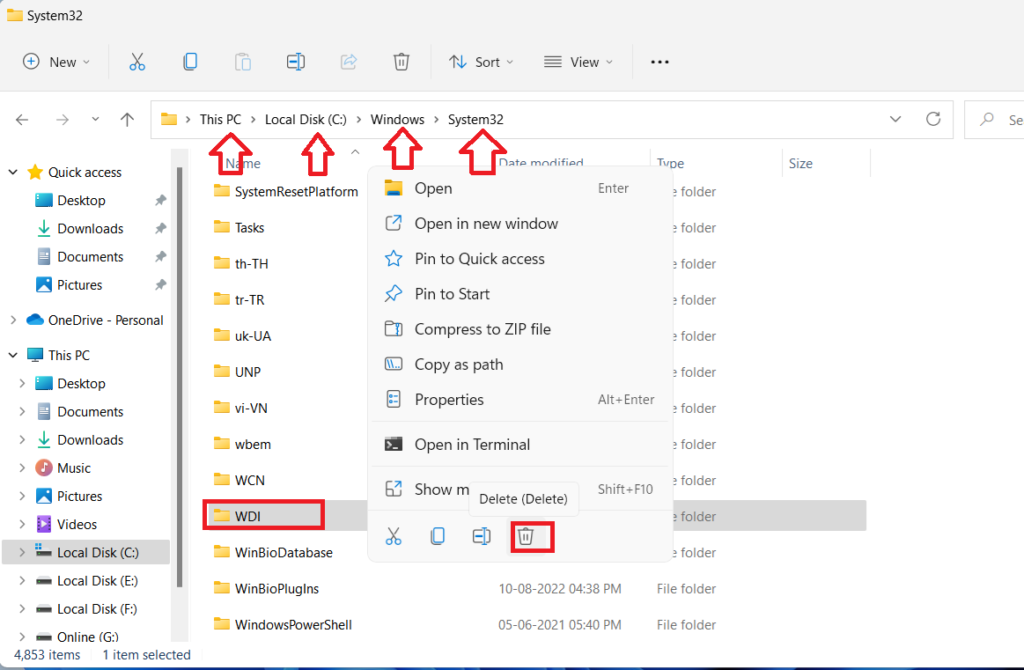1024x670 pixels.
Task: Click the Rename icon in the context menu
Action: [481, 537]
